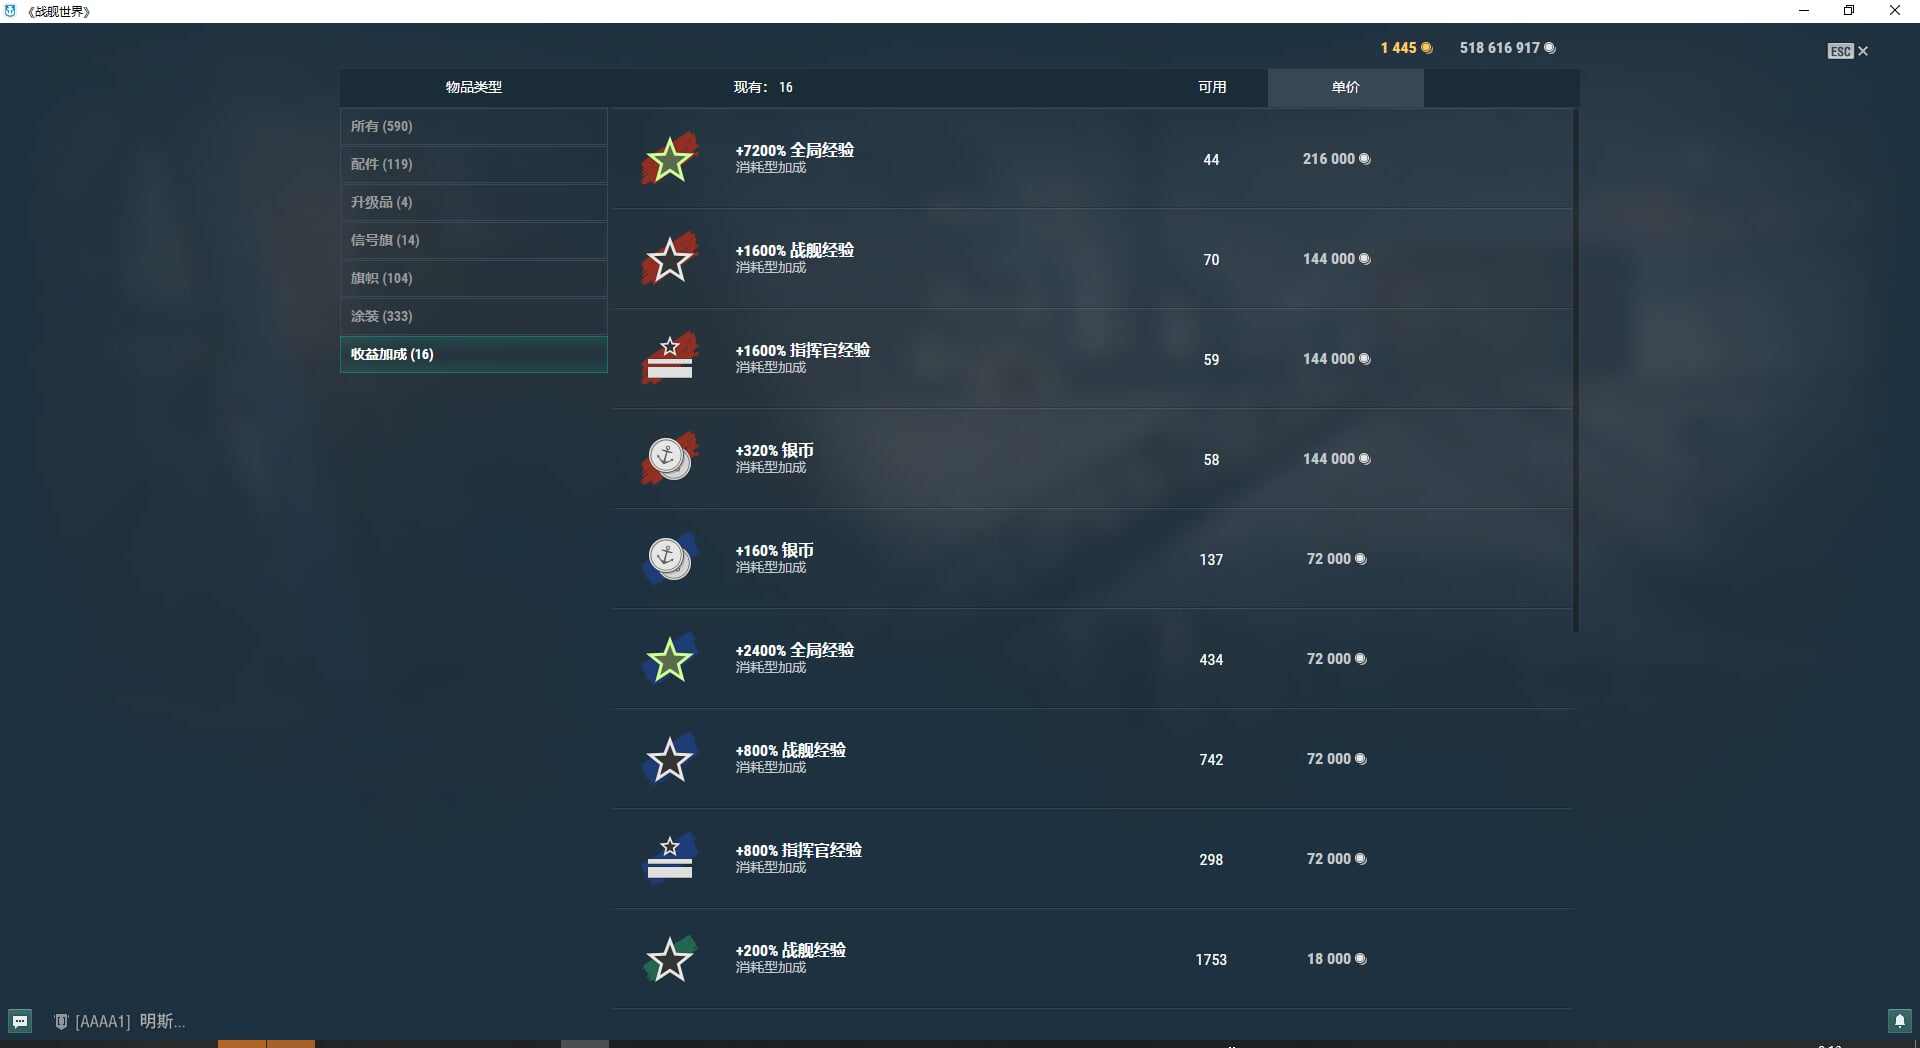Close the inventory with ESC button
This screenshot has height=1048, width=1920.
(1848, 51)
